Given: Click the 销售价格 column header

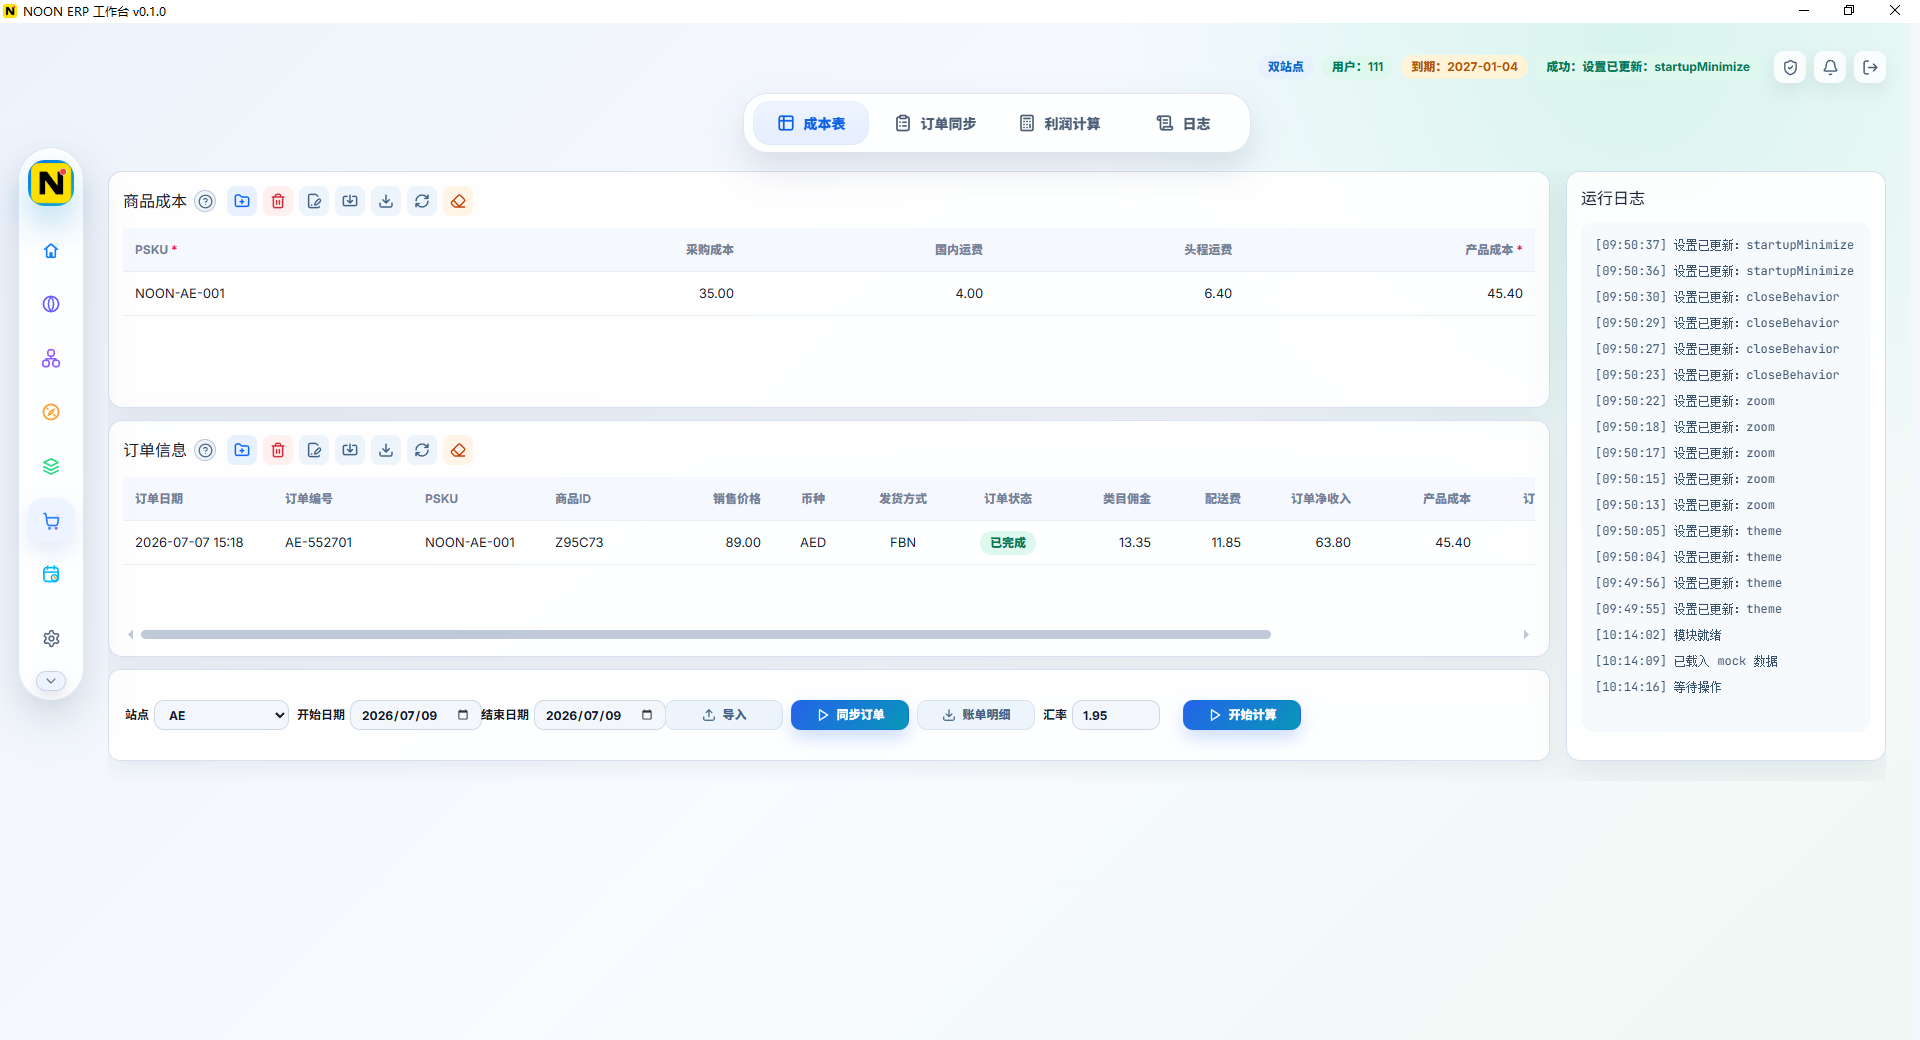Looking at the screenshot, I should pyautogui.click(x=737, y=498).
